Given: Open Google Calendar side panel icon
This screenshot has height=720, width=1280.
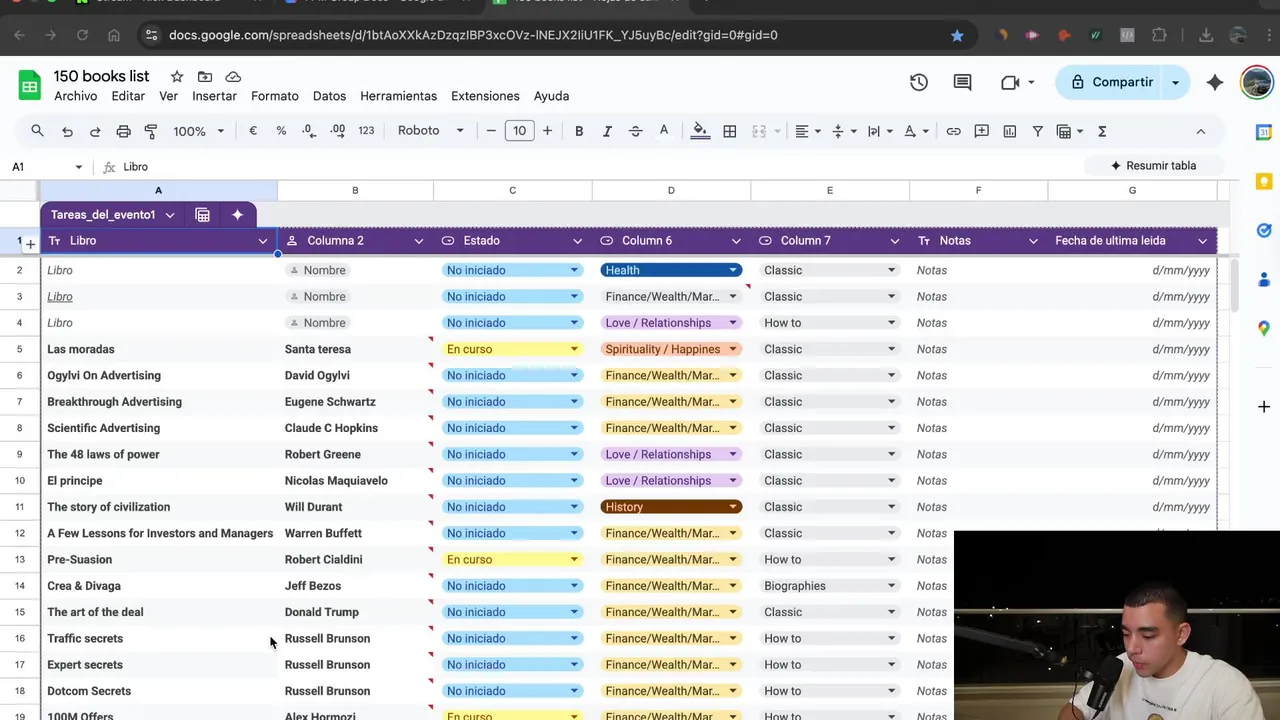Looking at the screenshot, I should (x=1264, y=132).
